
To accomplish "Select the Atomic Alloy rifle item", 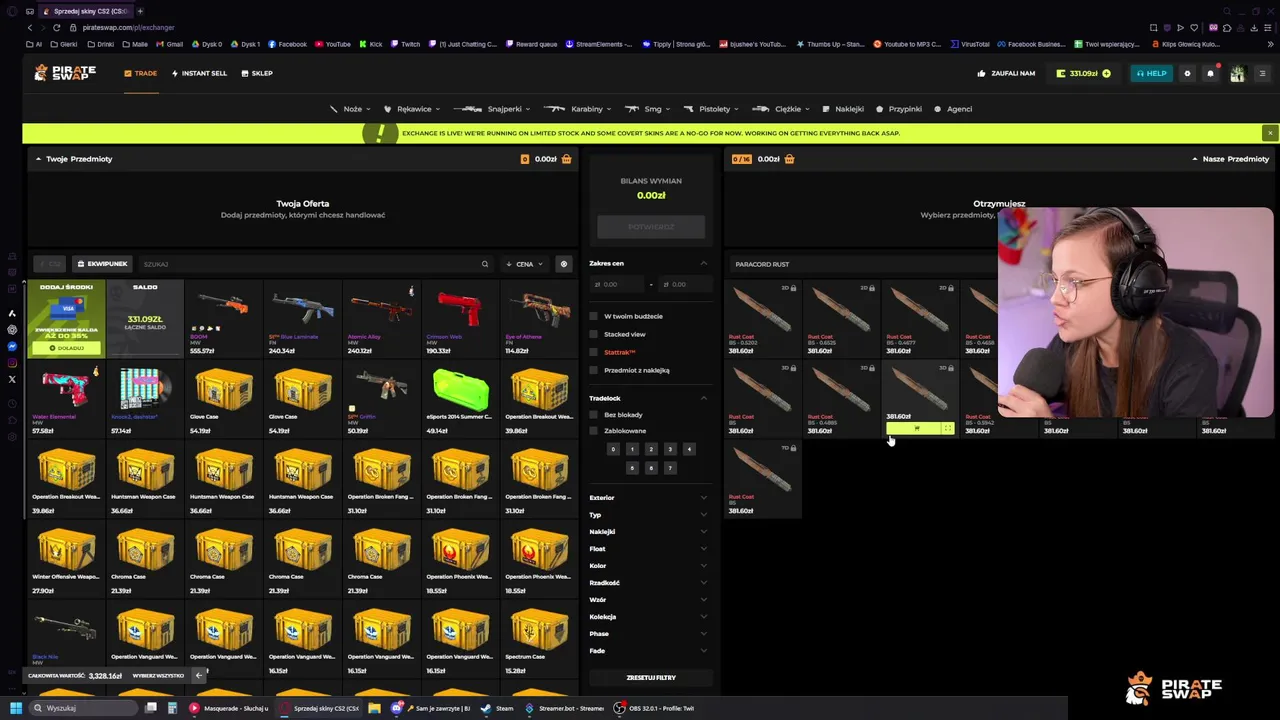I will click(x=381, y=318).
